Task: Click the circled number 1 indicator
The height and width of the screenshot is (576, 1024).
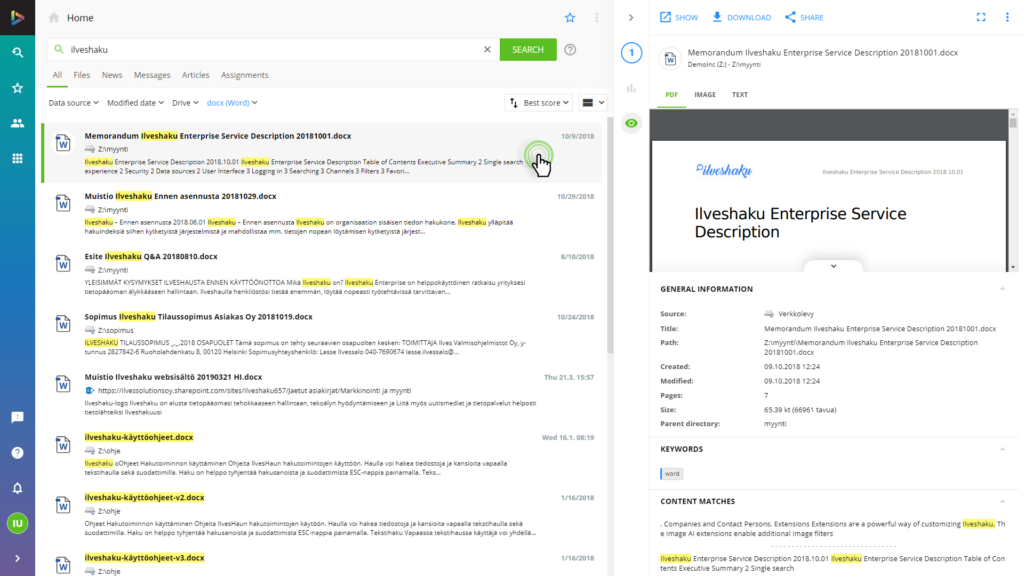Action: pos(631,53)
